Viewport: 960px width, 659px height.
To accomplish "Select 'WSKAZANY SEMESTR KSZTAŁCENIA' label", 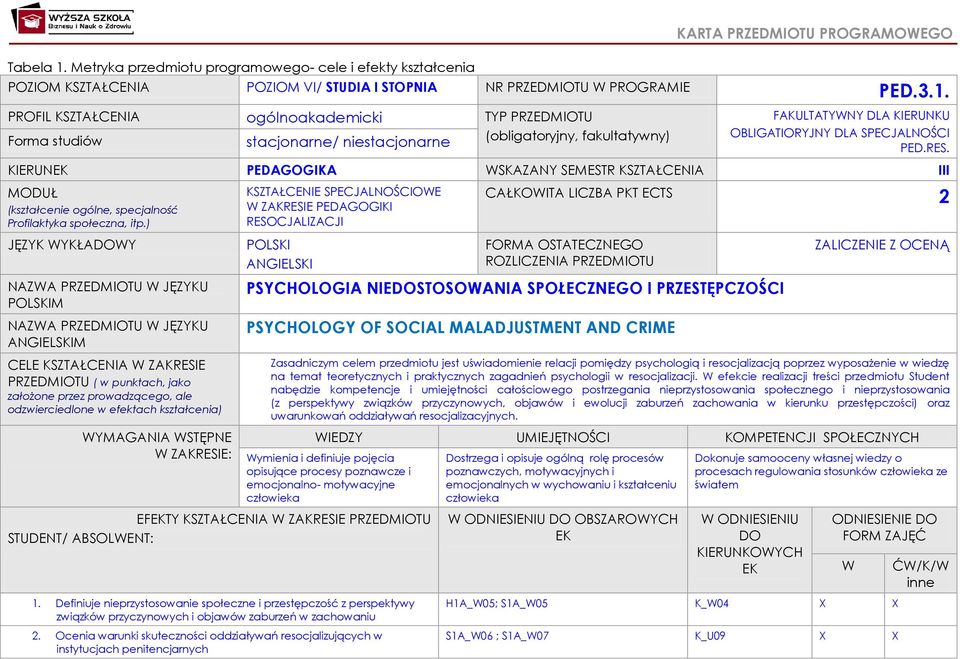I will click(594, 170).
